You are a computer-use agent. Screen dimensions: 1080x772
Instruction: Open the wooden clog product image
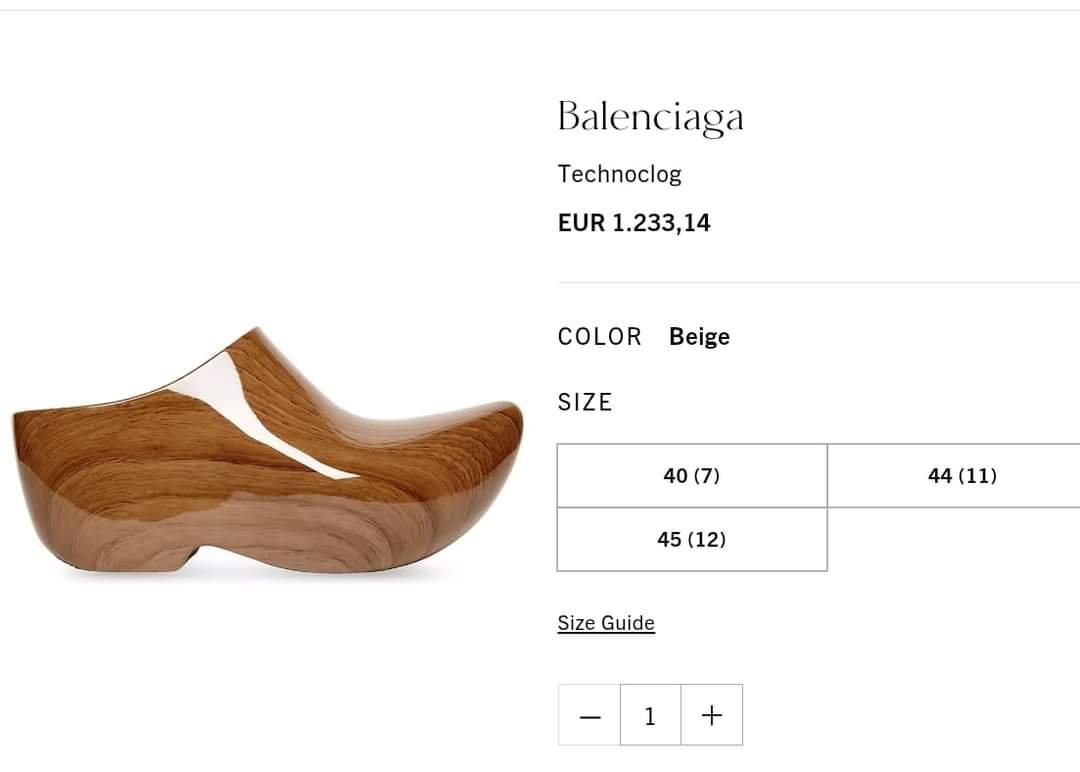pyautogui.click(x=267, y=451)
